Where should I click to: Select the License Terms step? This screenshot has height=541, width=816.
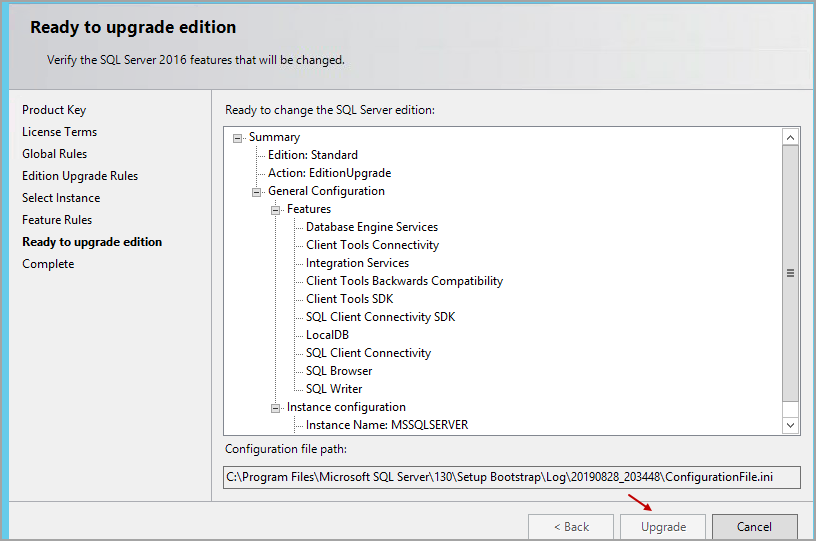point(59,132)
